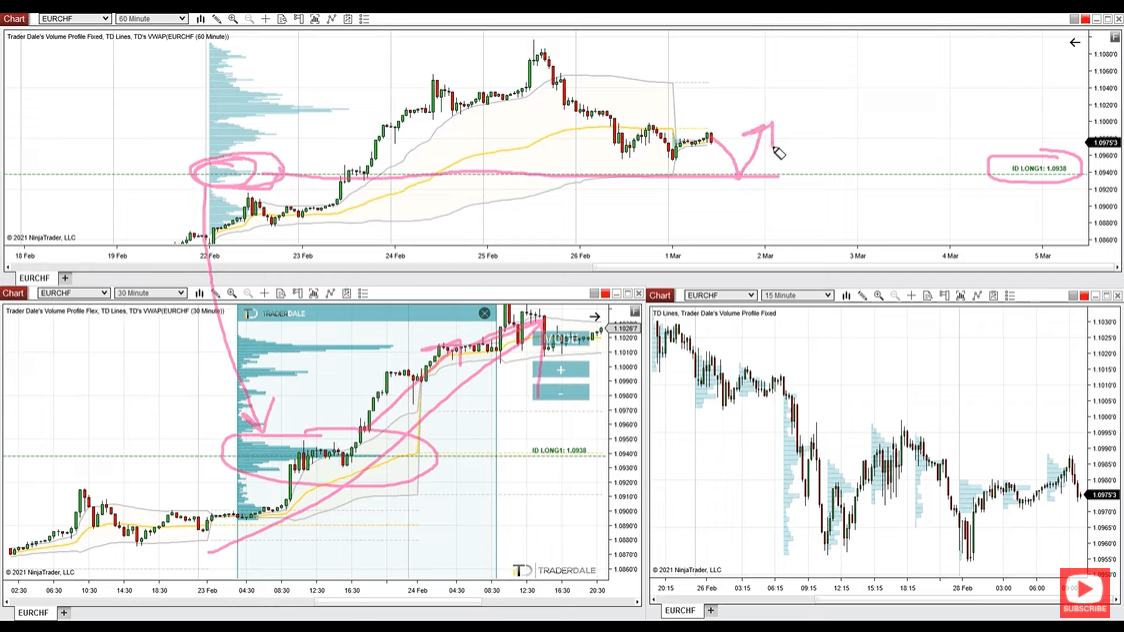Click horizontal scrollbar under the 60 Minute chart
The image size is (1124, 632).
562,267
